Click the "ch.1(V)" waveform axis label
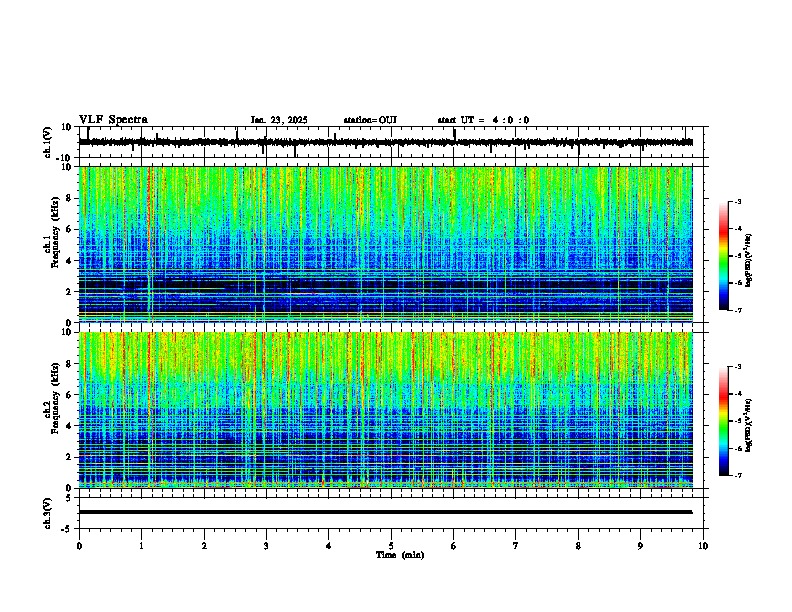Viewport: 792px width, 612px height. [x=48, y=142]
